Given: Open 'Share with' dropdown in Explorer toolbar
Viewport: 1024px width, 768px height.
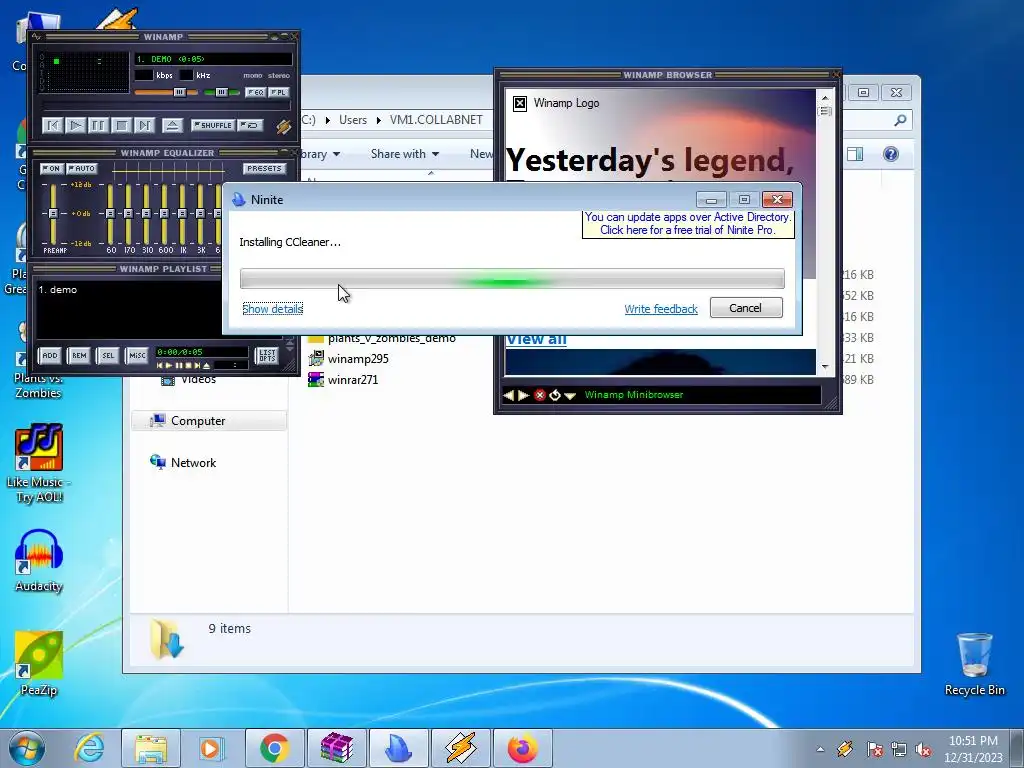Looking at the screenshot, I should [404, 154].
